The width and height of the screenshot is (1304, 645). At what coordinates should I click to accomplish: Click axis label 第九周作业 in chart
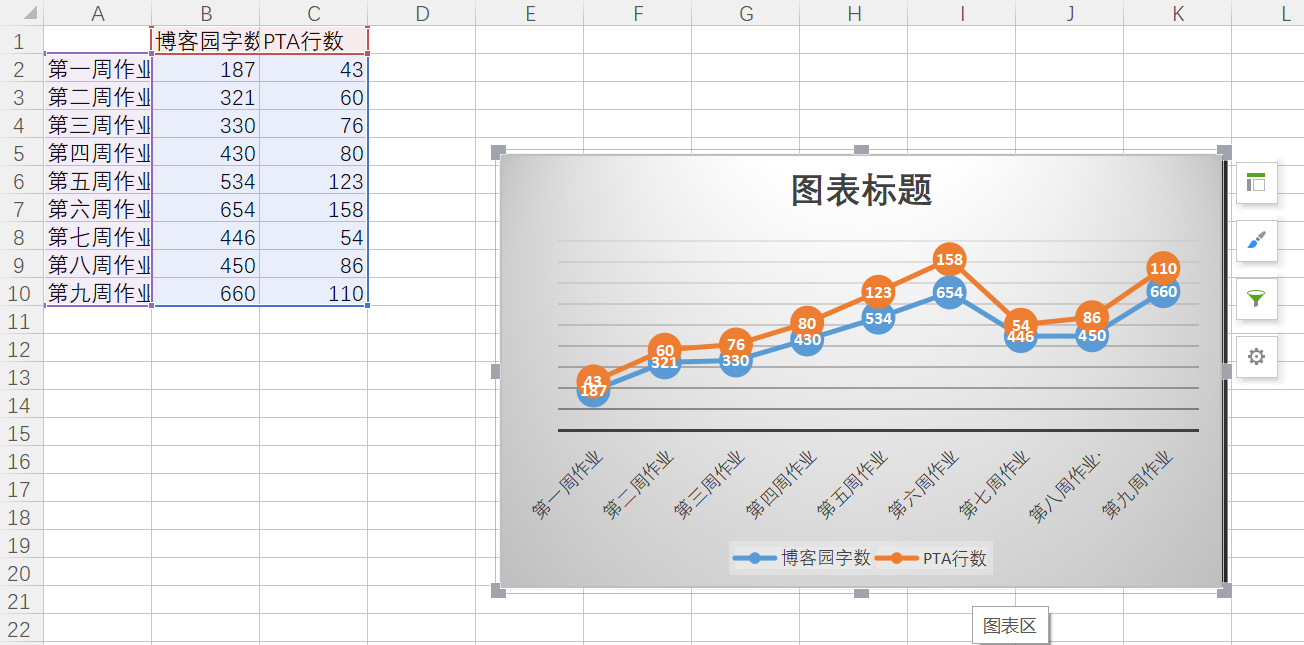1138,485
